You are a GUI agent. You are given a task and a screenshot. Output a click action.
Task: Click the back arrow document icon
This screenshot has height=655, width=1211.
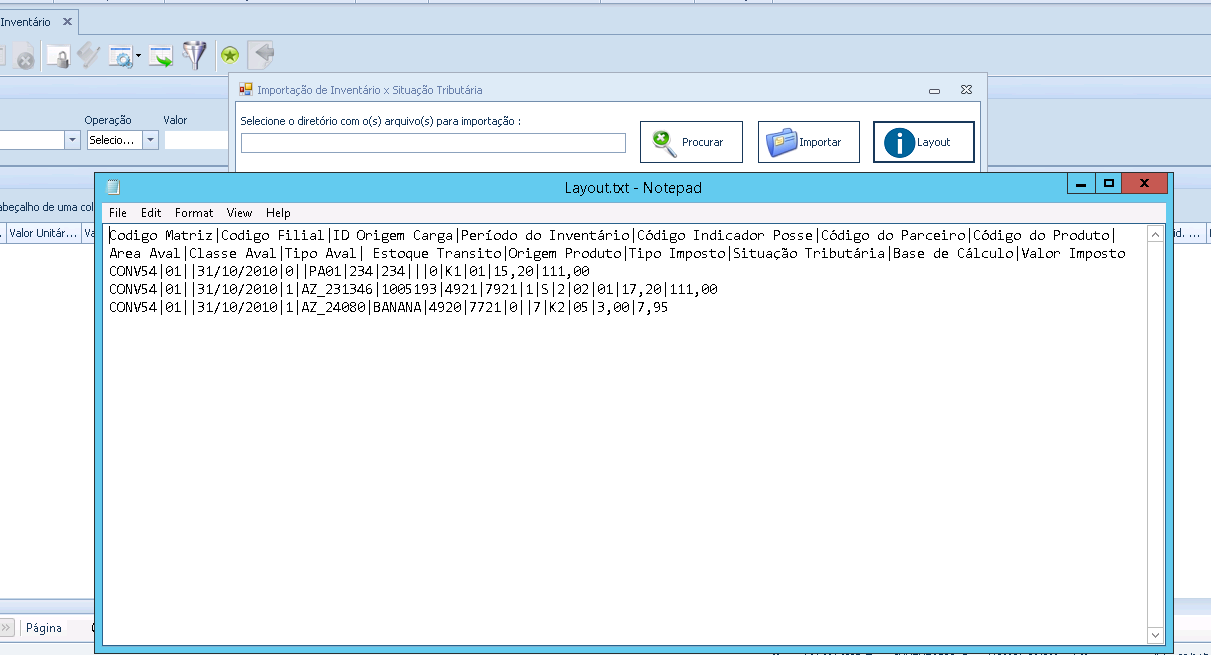click(261, 56)
